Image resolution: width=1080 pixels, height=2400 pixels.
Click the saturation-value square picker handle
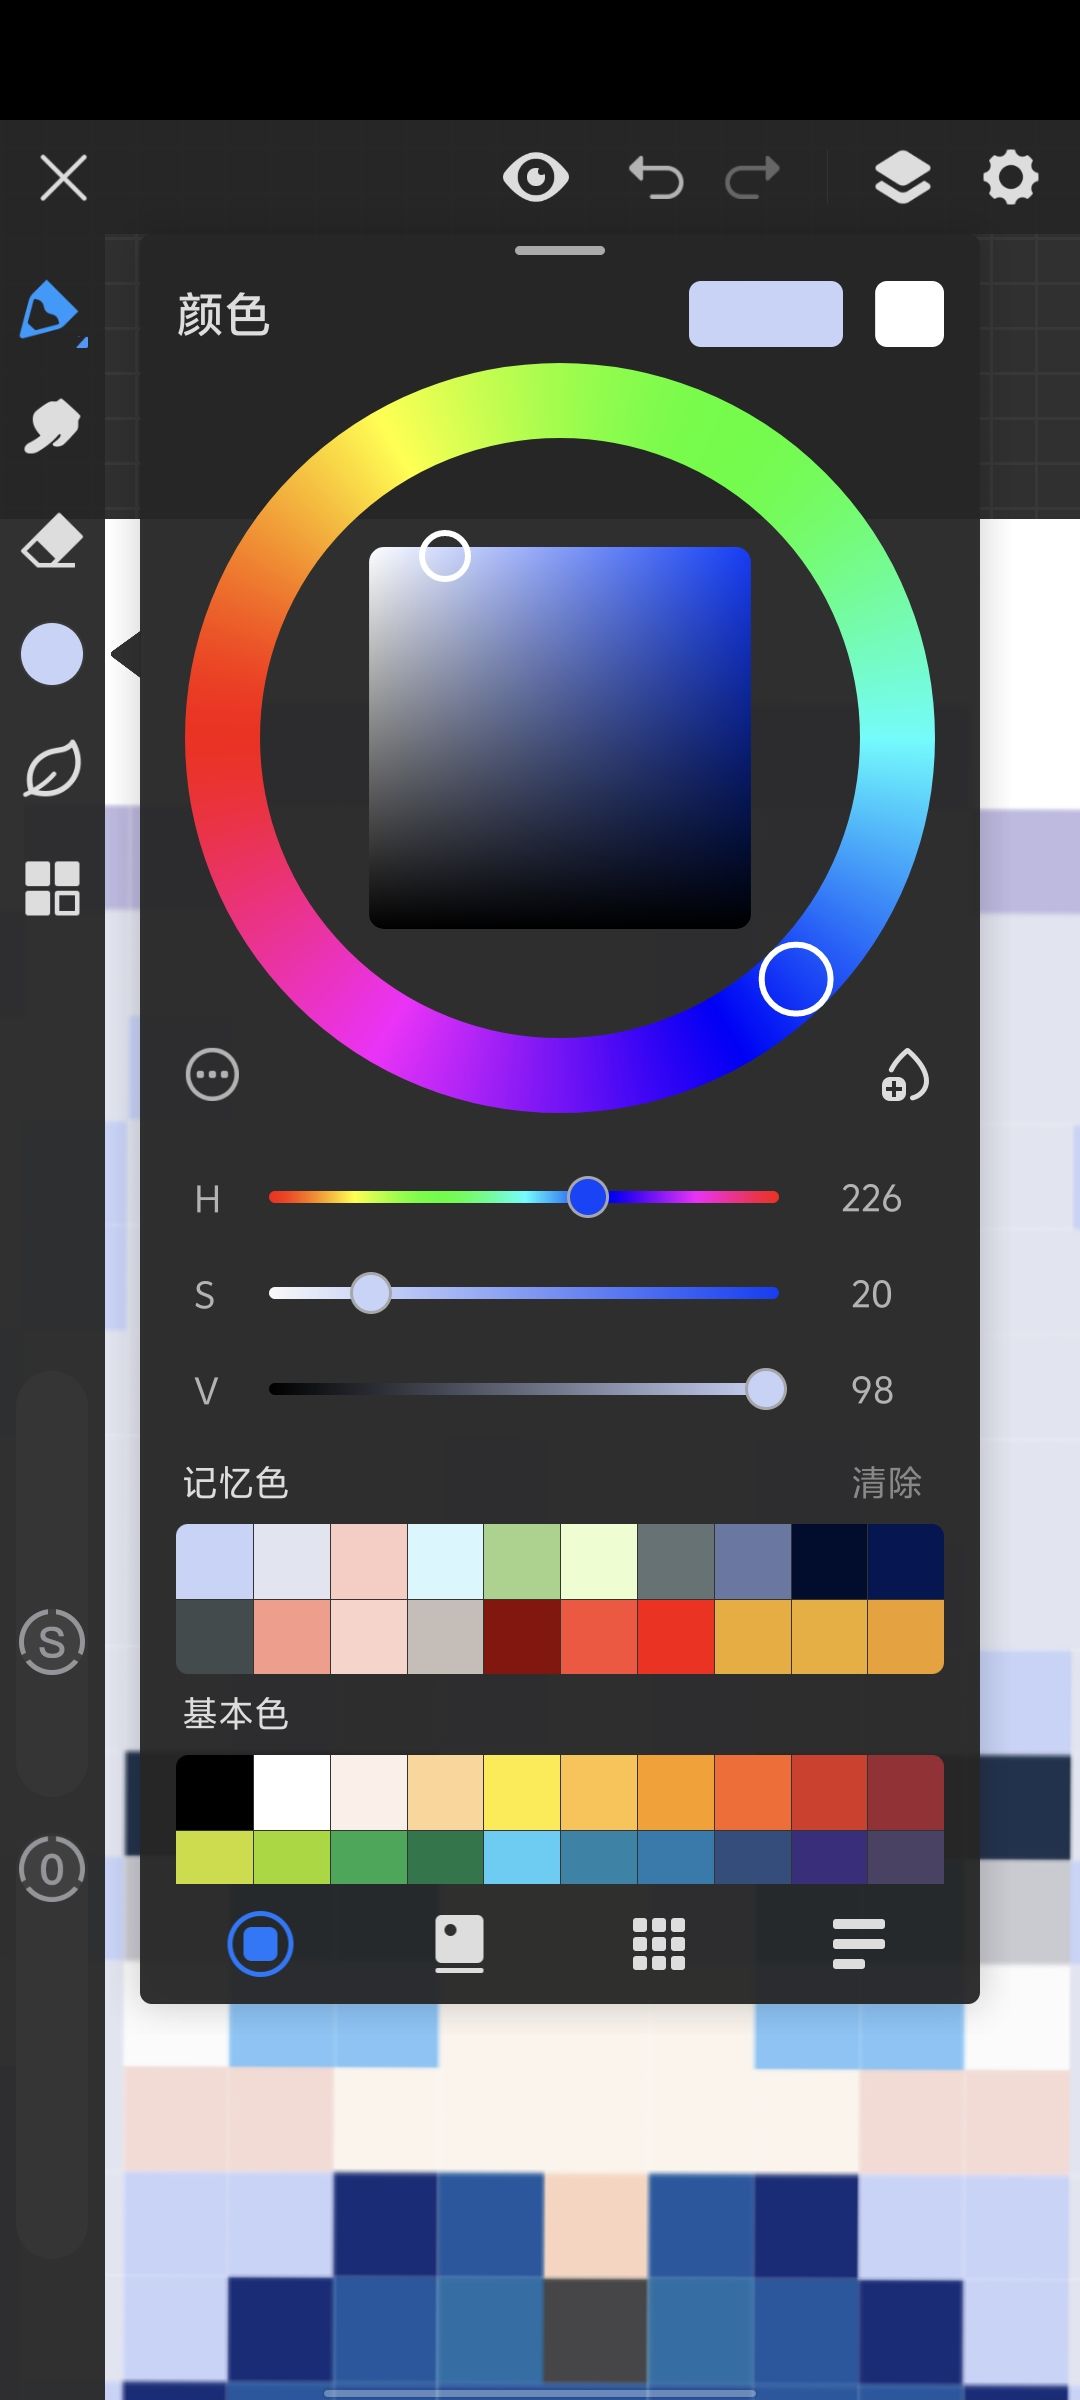point(445,556)
